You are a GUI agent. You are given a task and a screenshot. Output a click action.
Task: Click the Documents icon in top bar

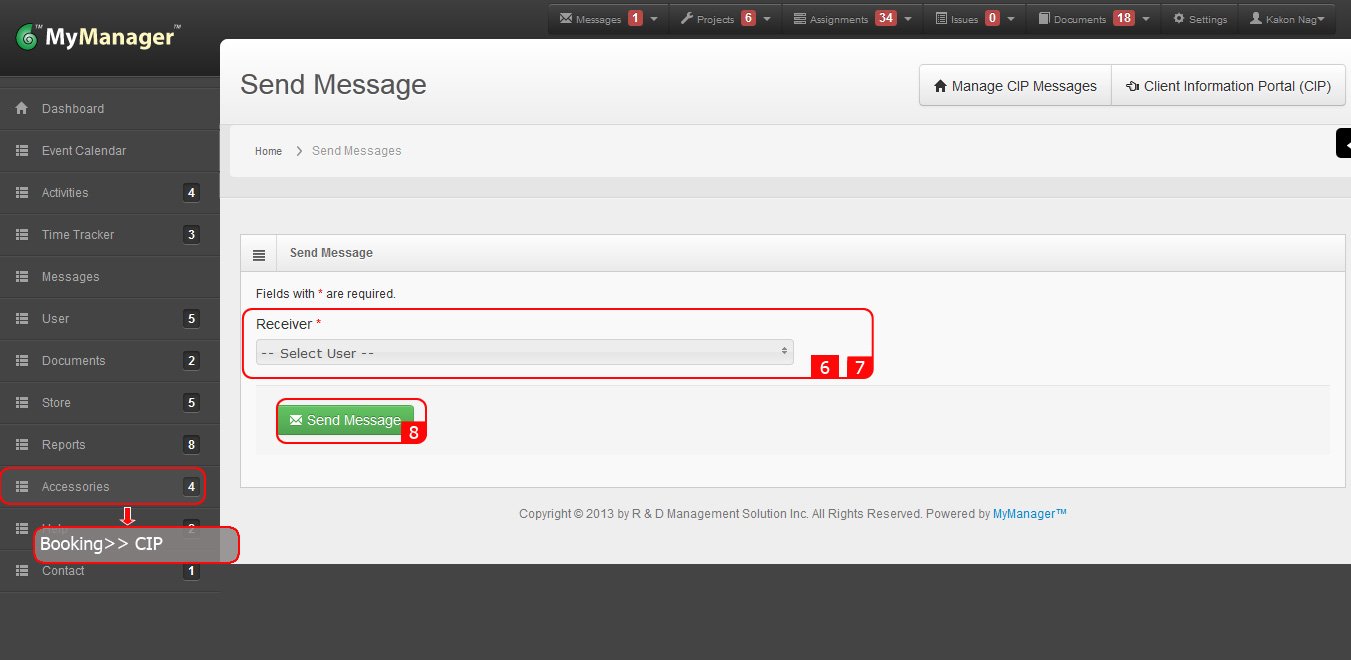[x=1044, y=19]
